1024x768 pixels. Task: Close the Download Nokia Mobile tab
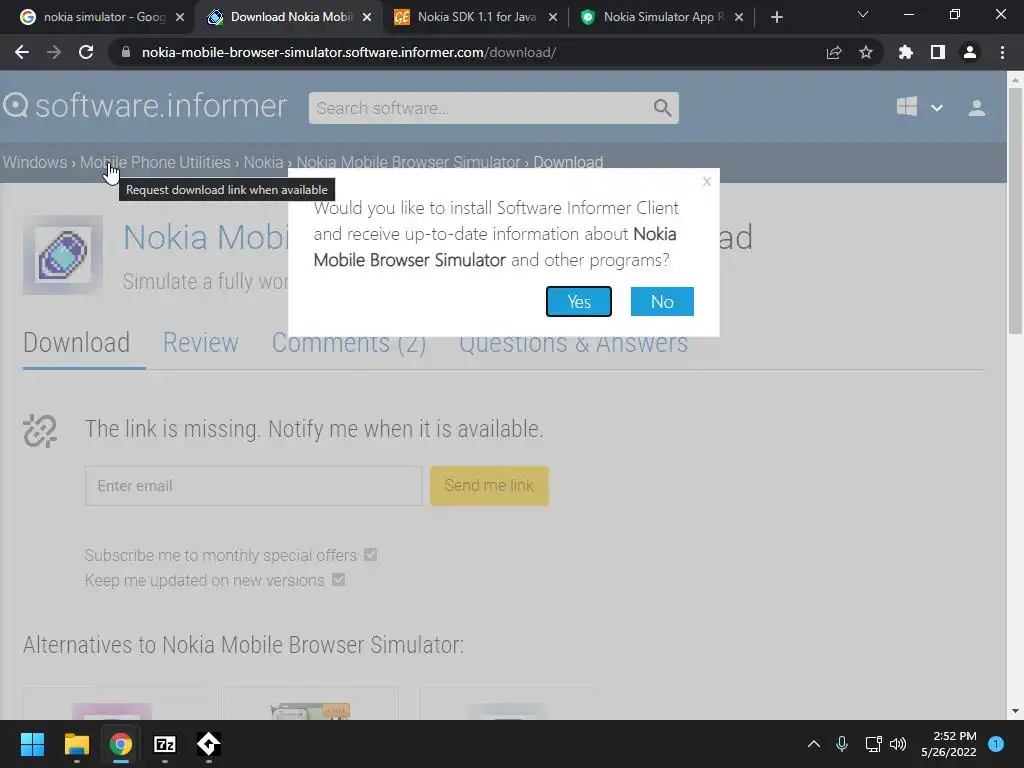coord(367,17)
